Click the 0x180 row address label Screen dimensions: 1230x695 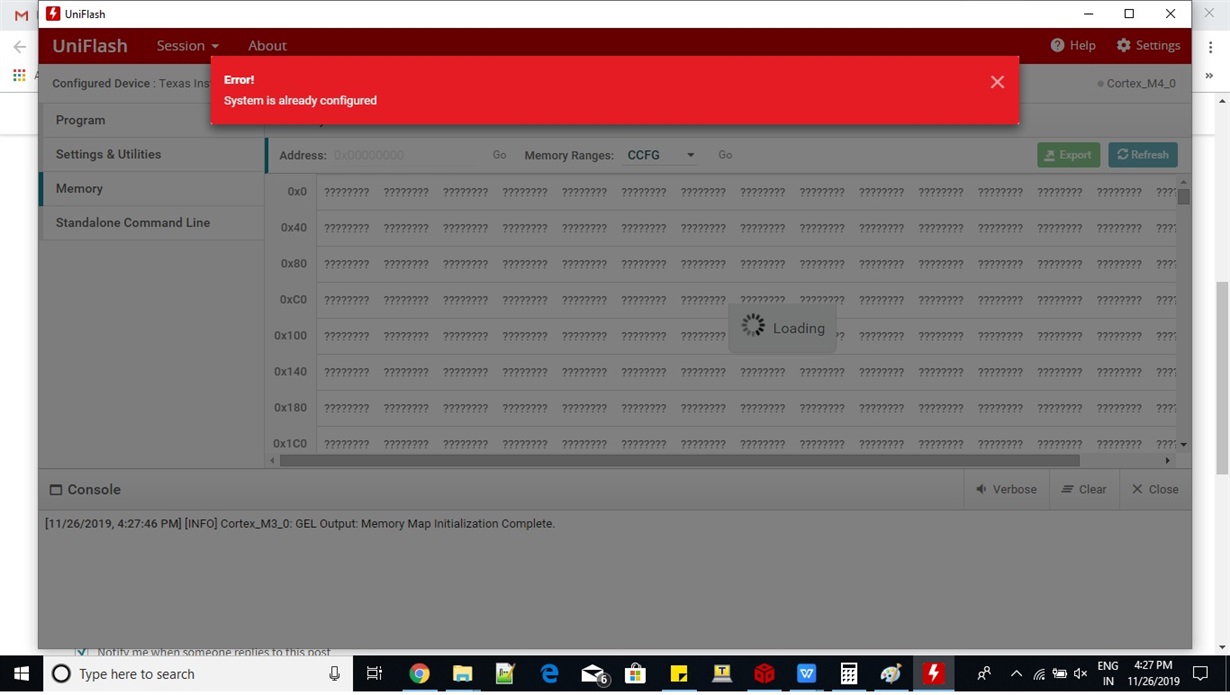(x=291, y=408)
